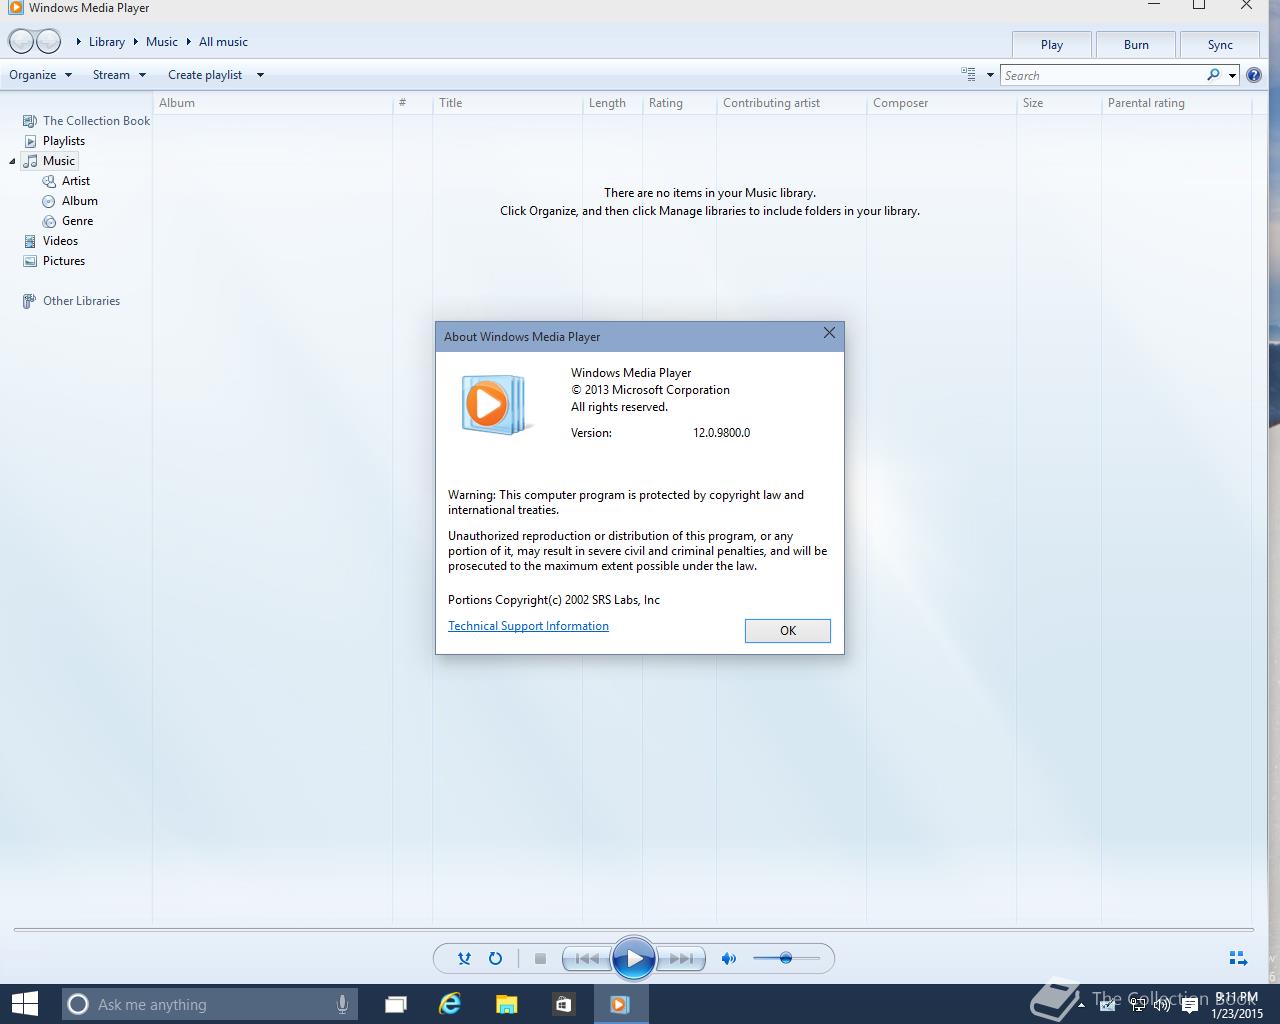
Task: Sort by the Title column header
Action: click(x=507, y=103)
